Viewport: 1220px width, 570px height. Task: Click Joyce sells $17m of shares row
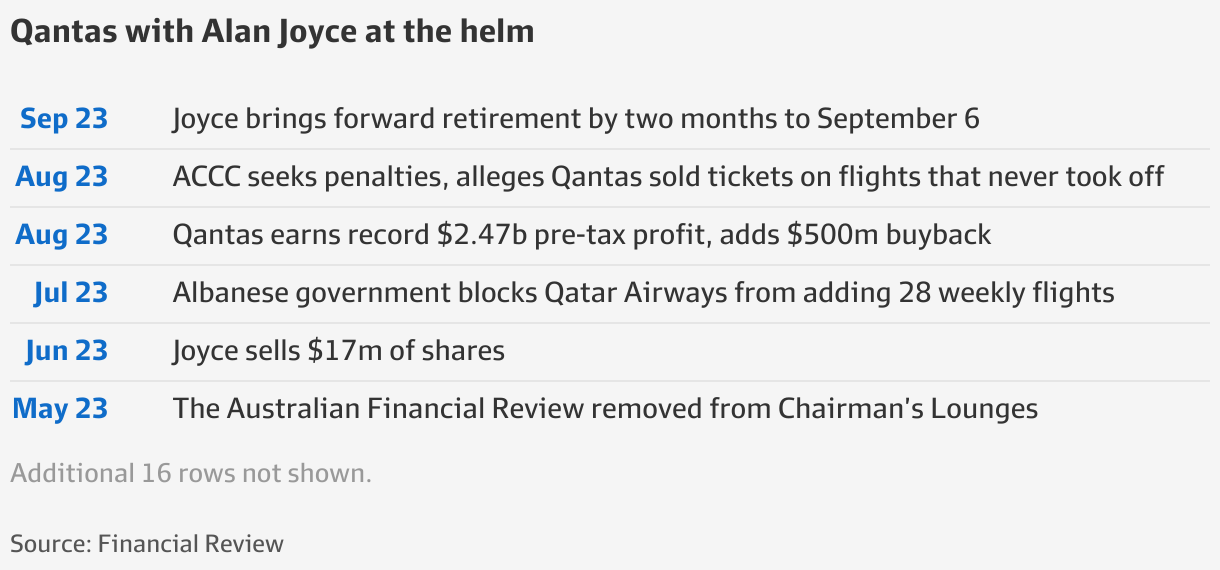click(x=338, y=351)
